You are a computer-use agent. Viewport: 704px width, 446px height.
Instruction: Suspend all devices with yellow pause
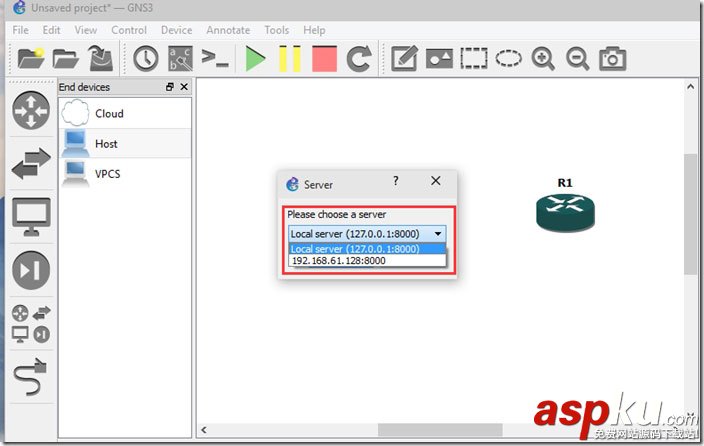pyautogui.click(x=290, y=59)
